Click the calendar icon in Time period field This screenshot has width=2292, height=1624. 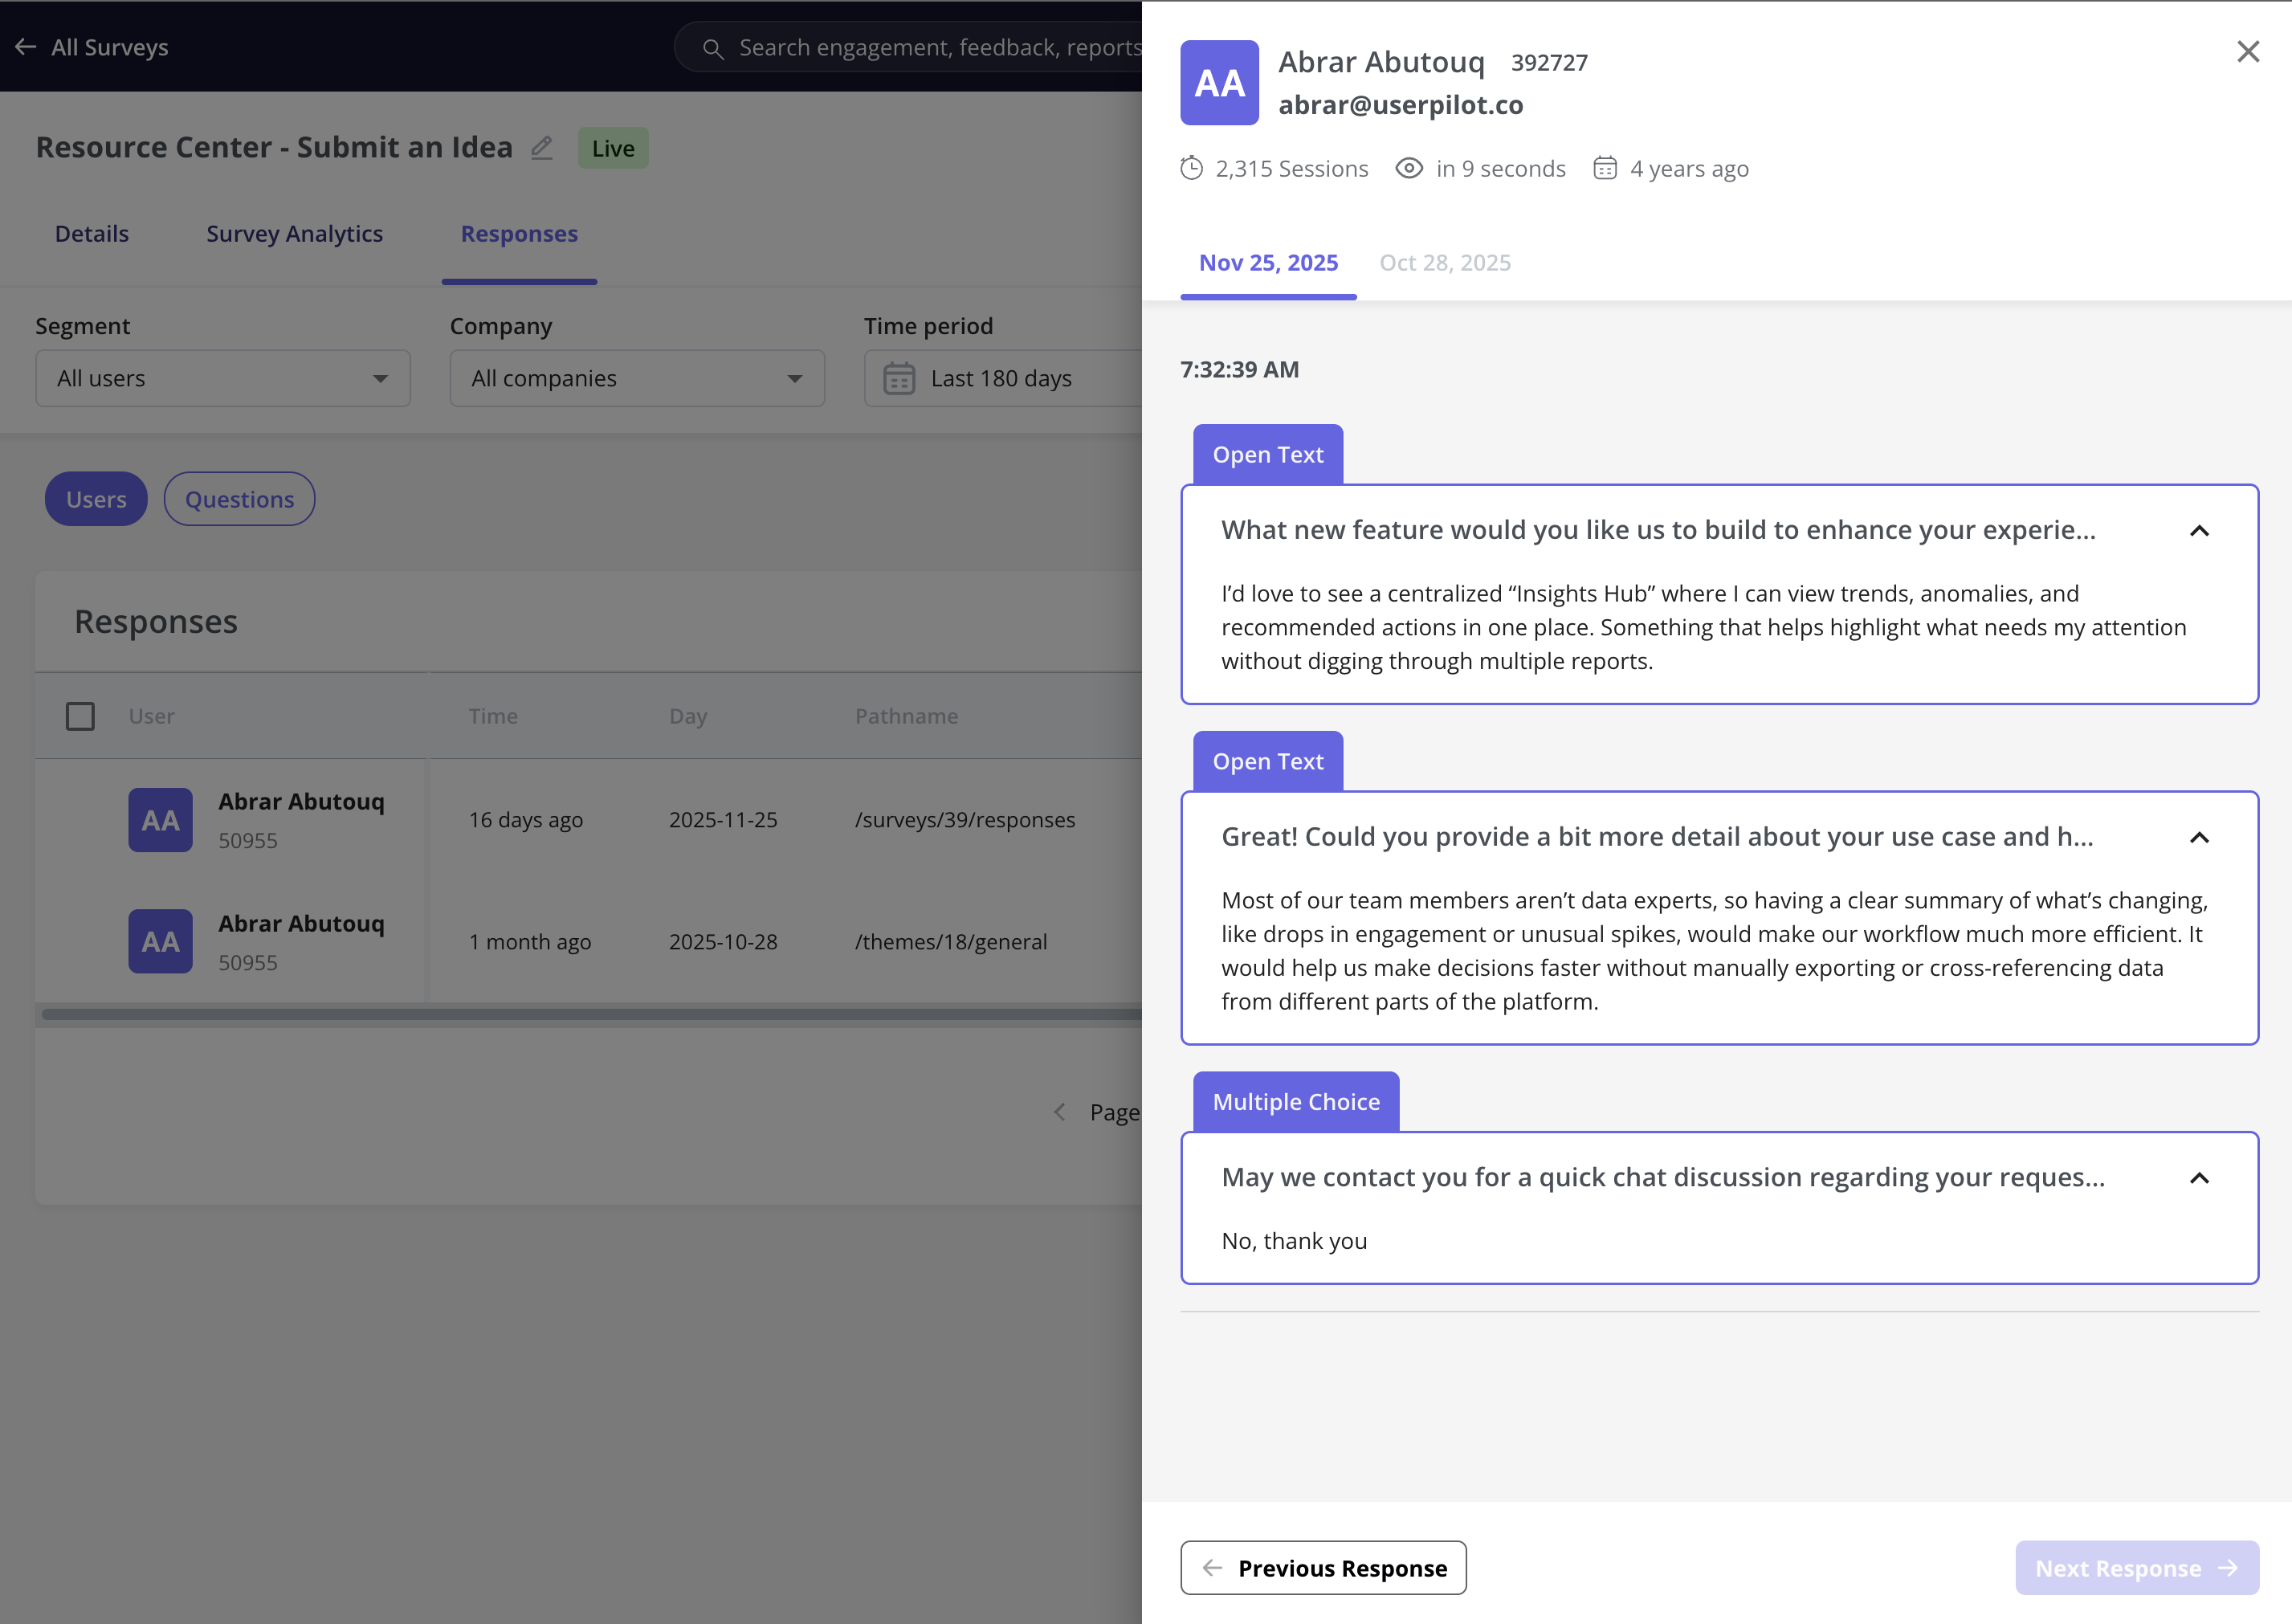coord(898,379)
